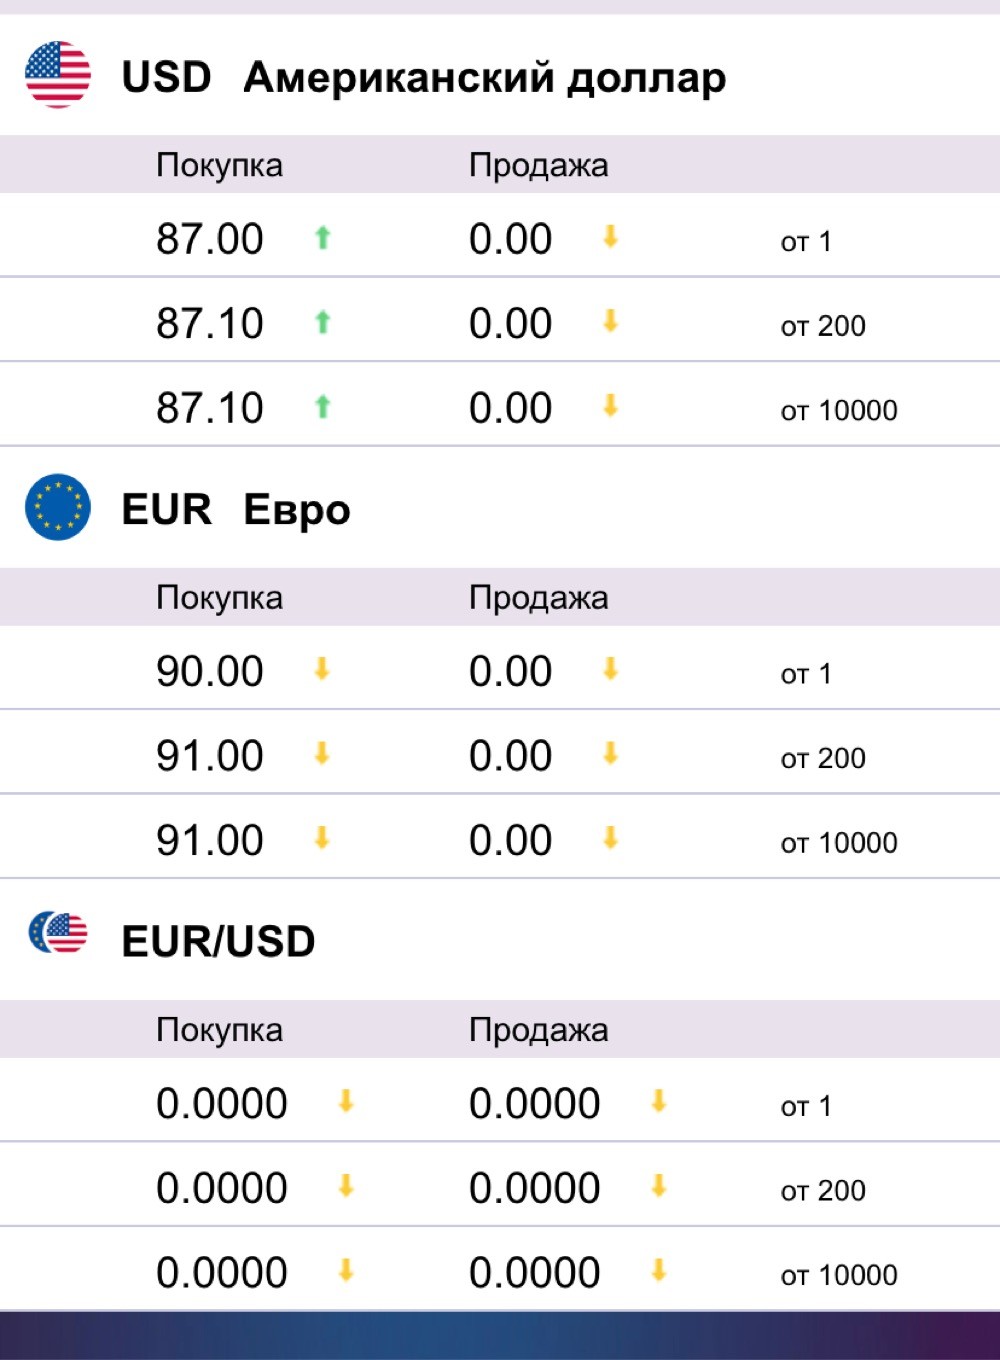Image resolution: width=1000 pixels, height=1360 pixels.
Task: Click green up arrow beside 87.00
Action: (x=322, y=238)
